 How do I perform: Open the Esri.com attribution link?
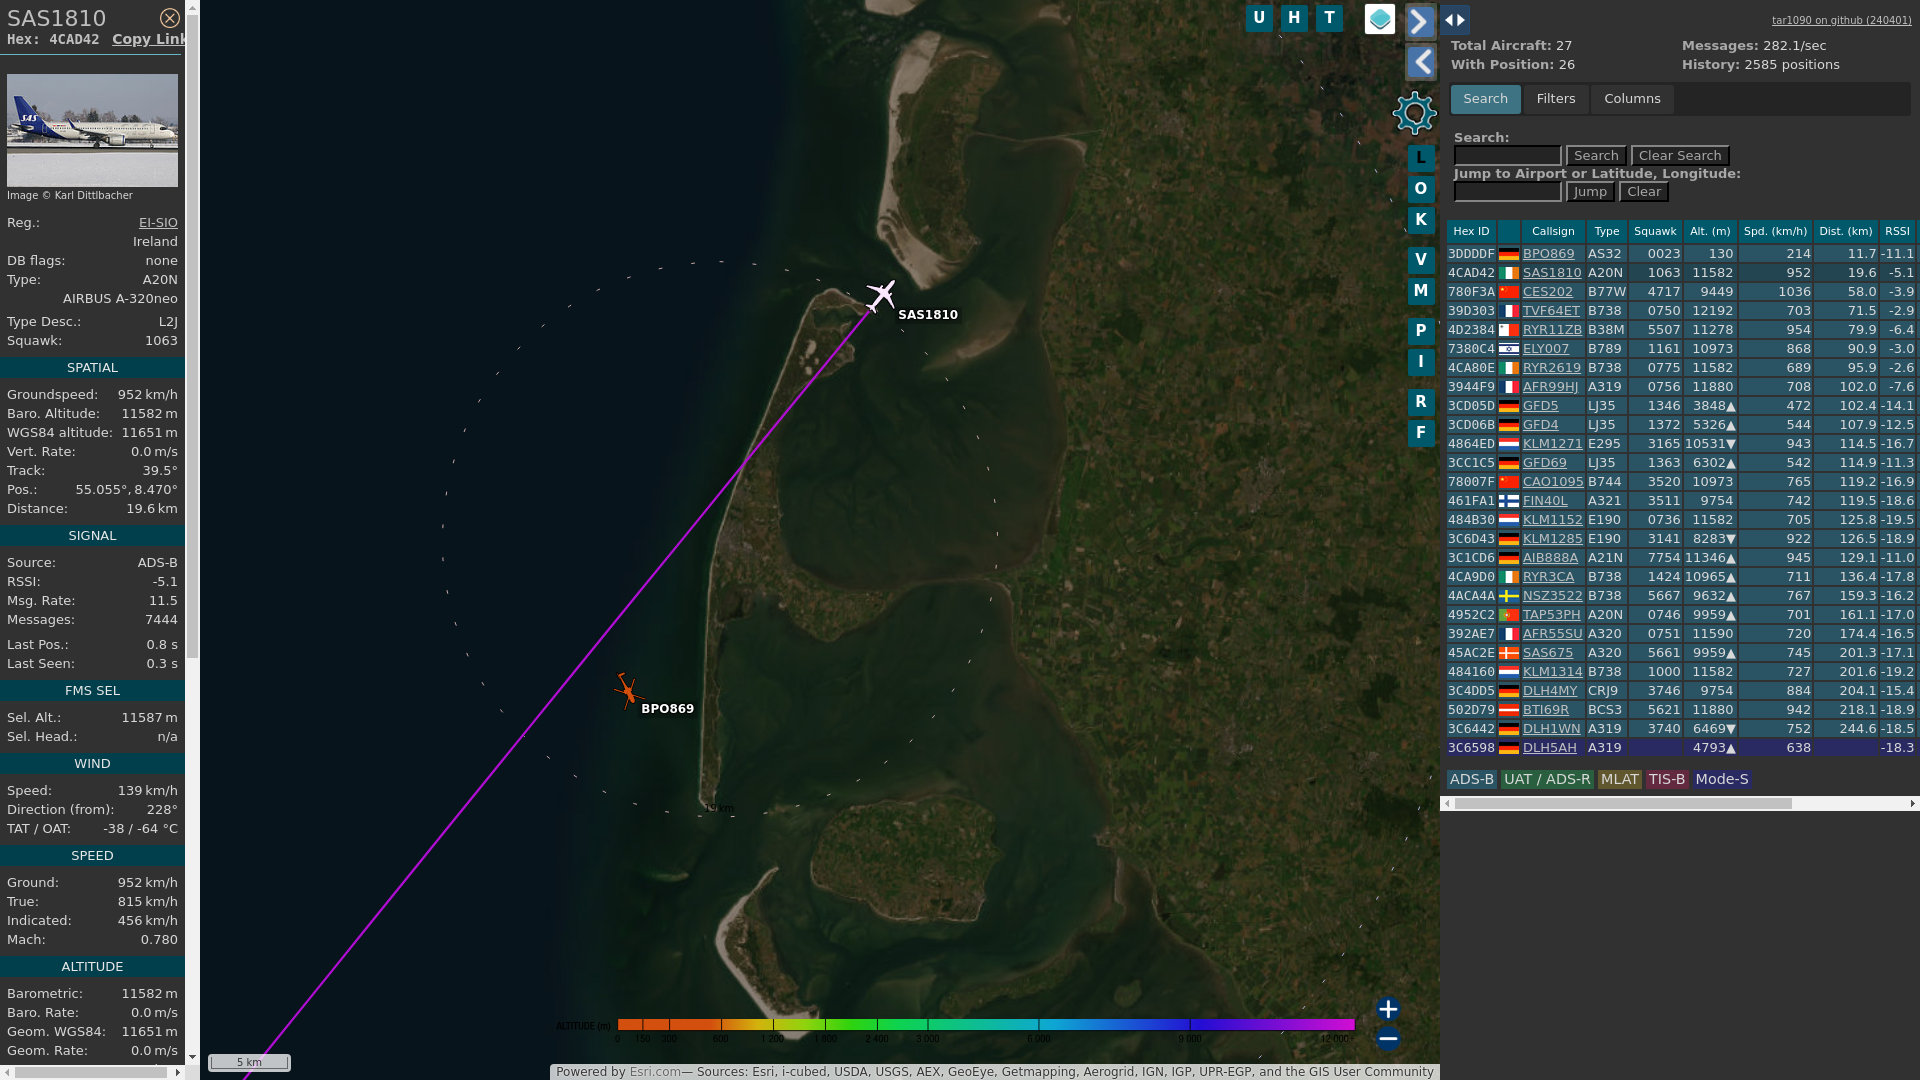tap(654, 1072)
